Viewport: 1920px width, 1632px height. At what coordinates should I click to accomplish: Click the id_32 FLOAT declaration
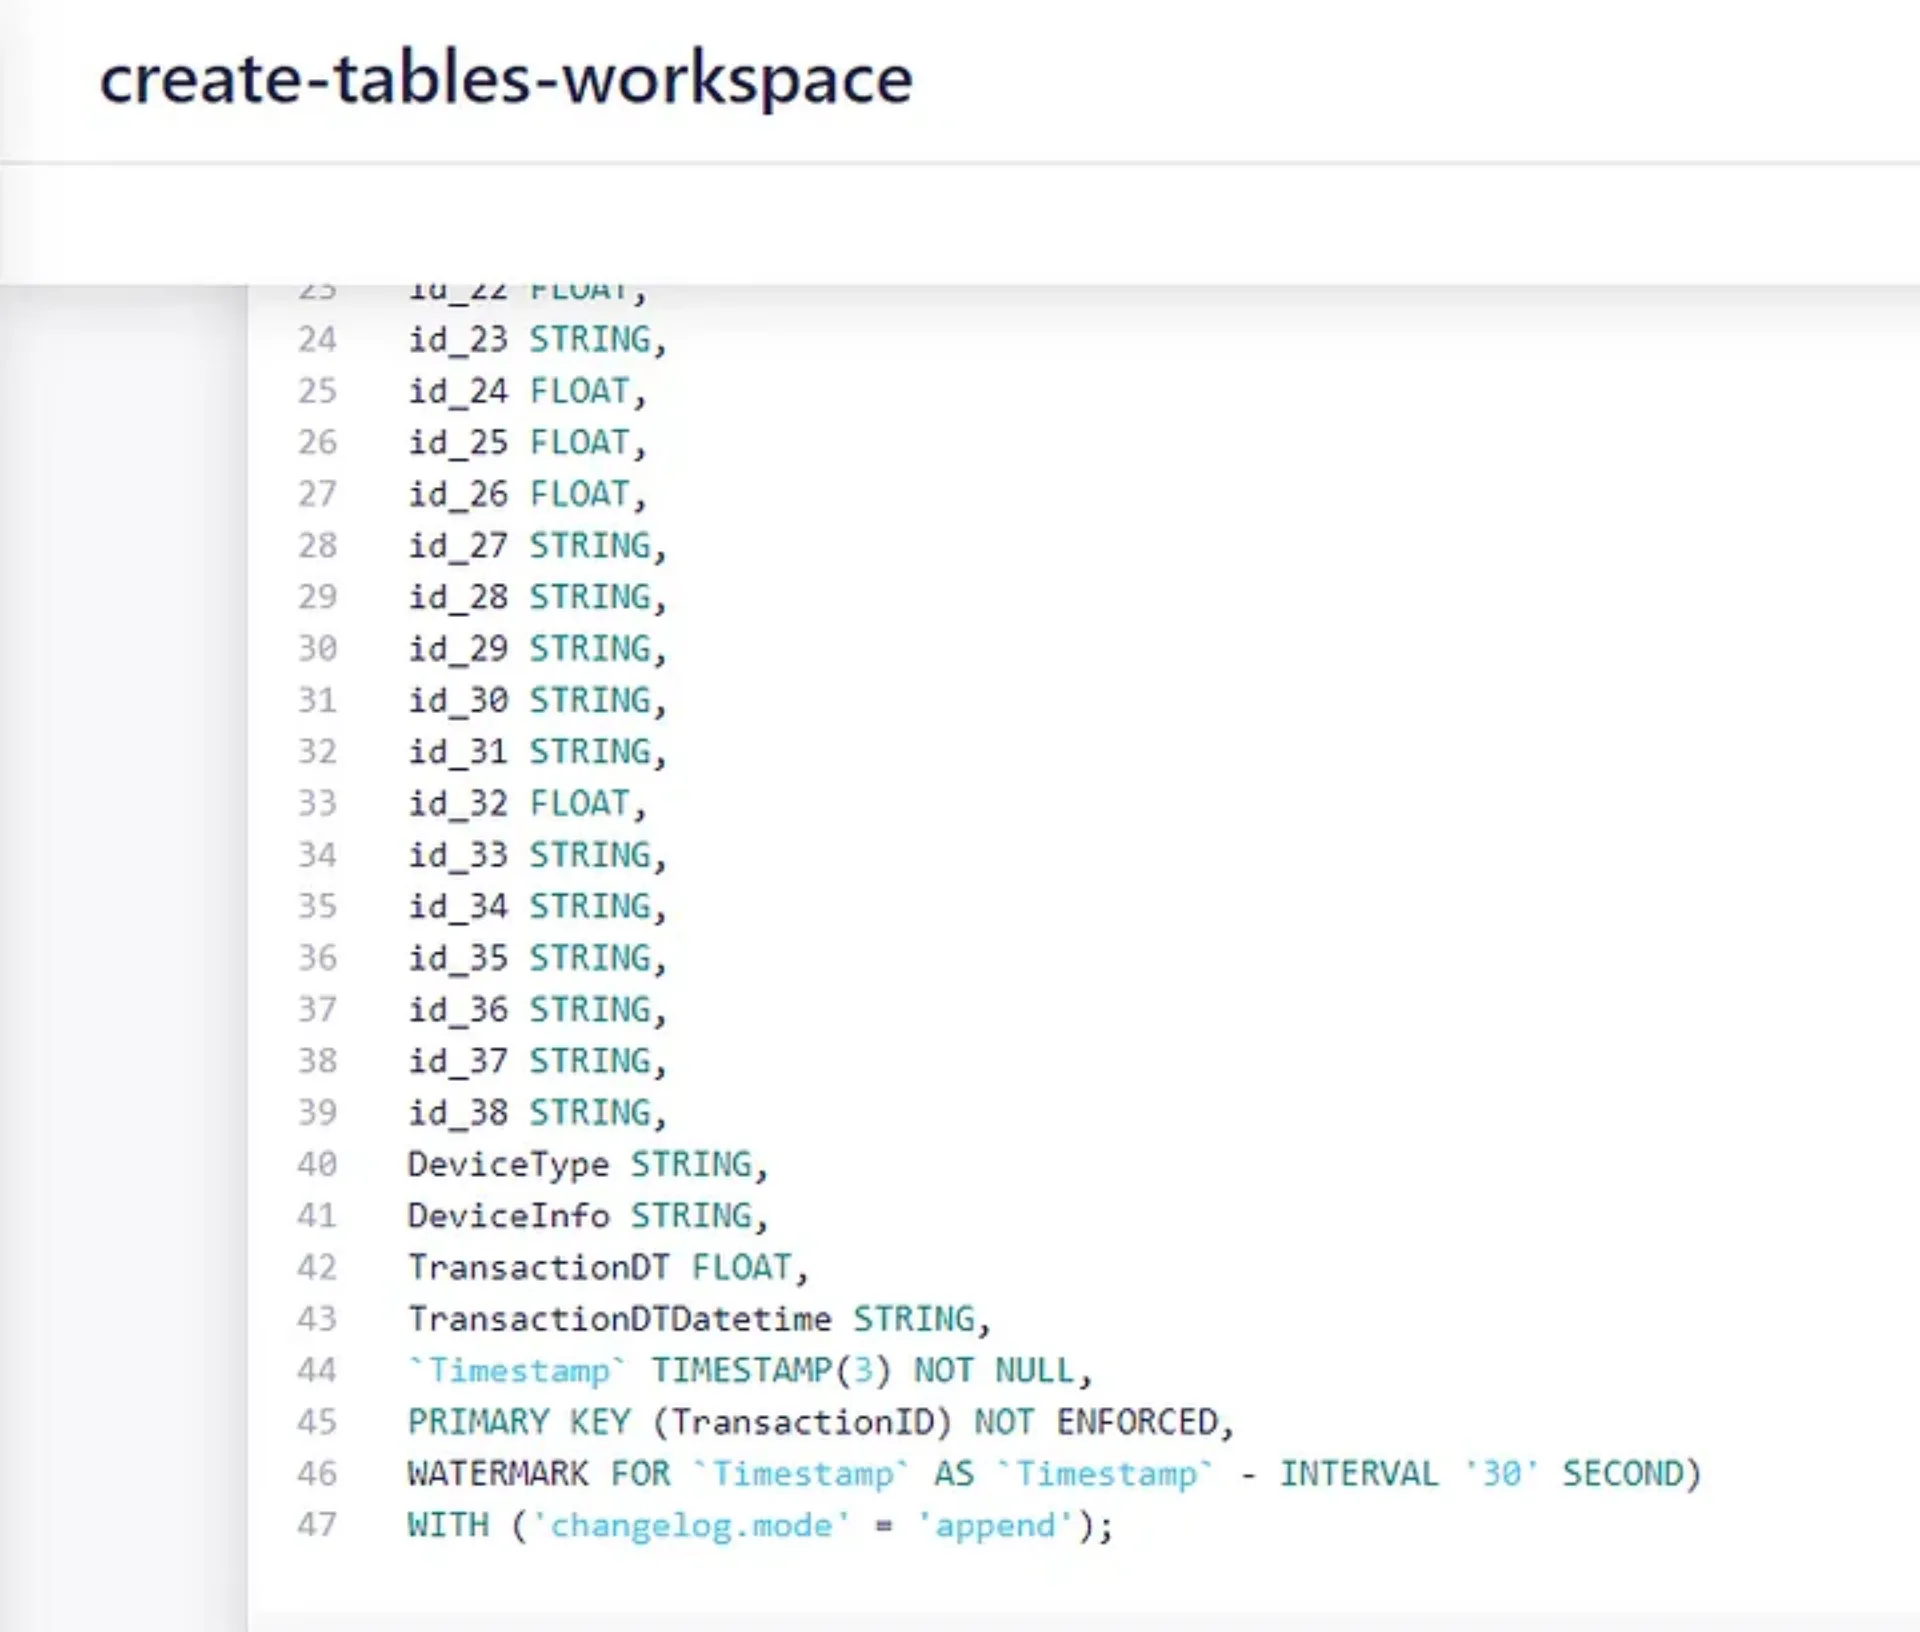(525, 802)
